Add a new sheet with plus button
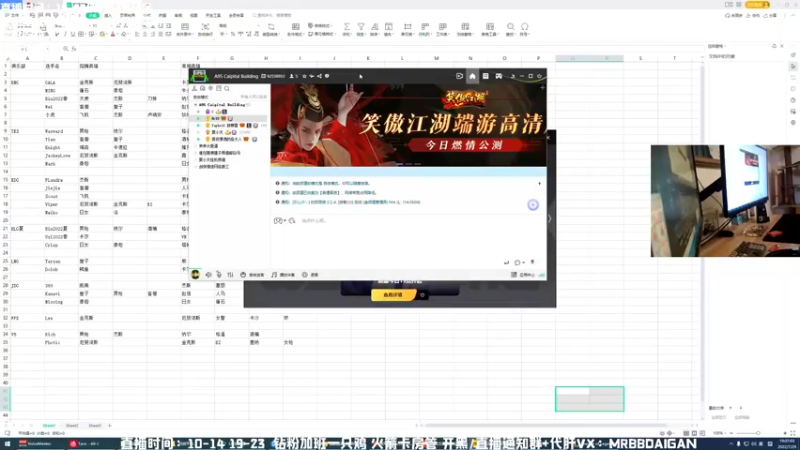 coord(109,426)
